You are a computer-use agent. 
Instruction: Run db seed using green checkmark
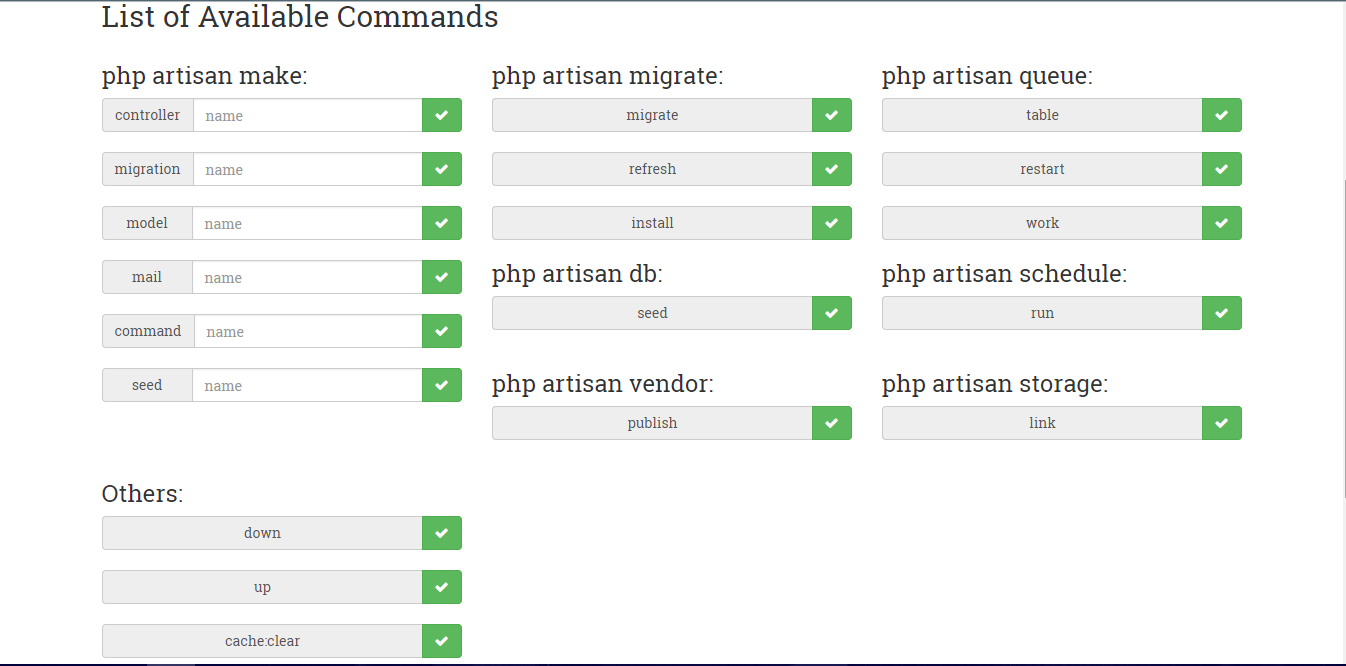pos(831,313)
